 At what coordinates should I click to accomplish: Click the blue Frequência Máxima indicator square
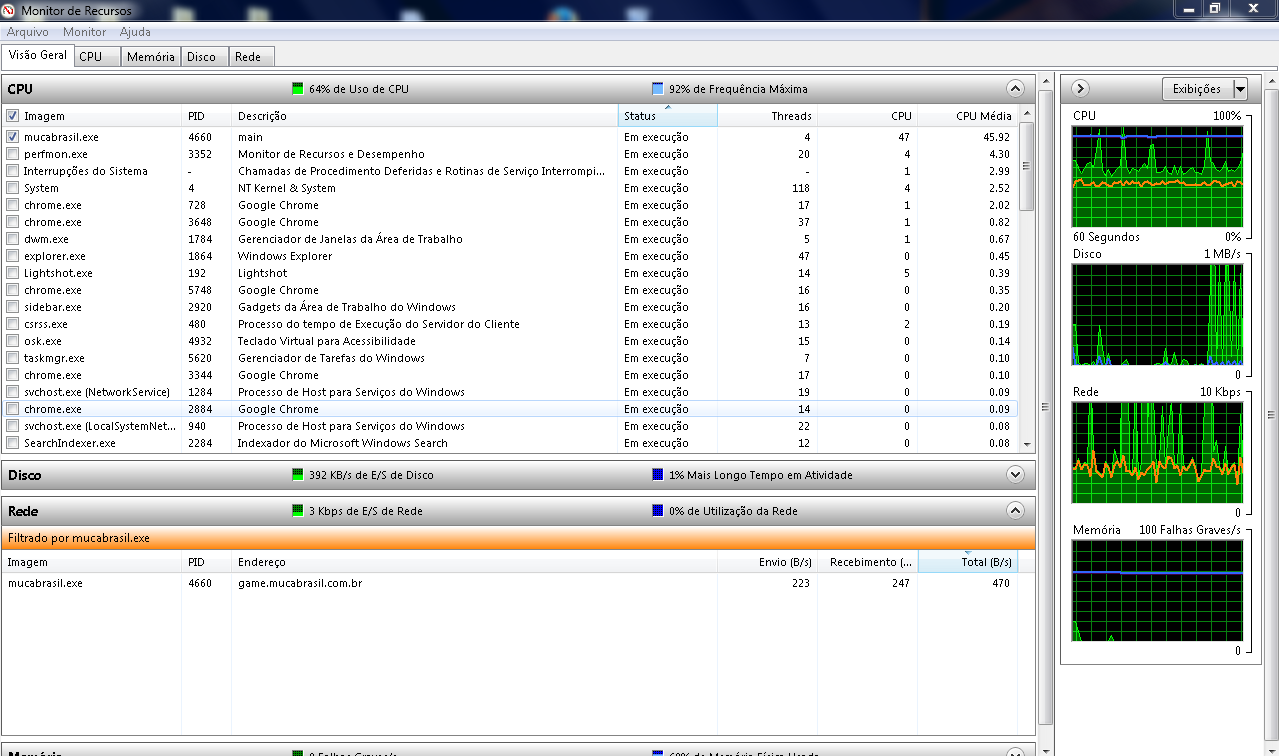[658, 89]
